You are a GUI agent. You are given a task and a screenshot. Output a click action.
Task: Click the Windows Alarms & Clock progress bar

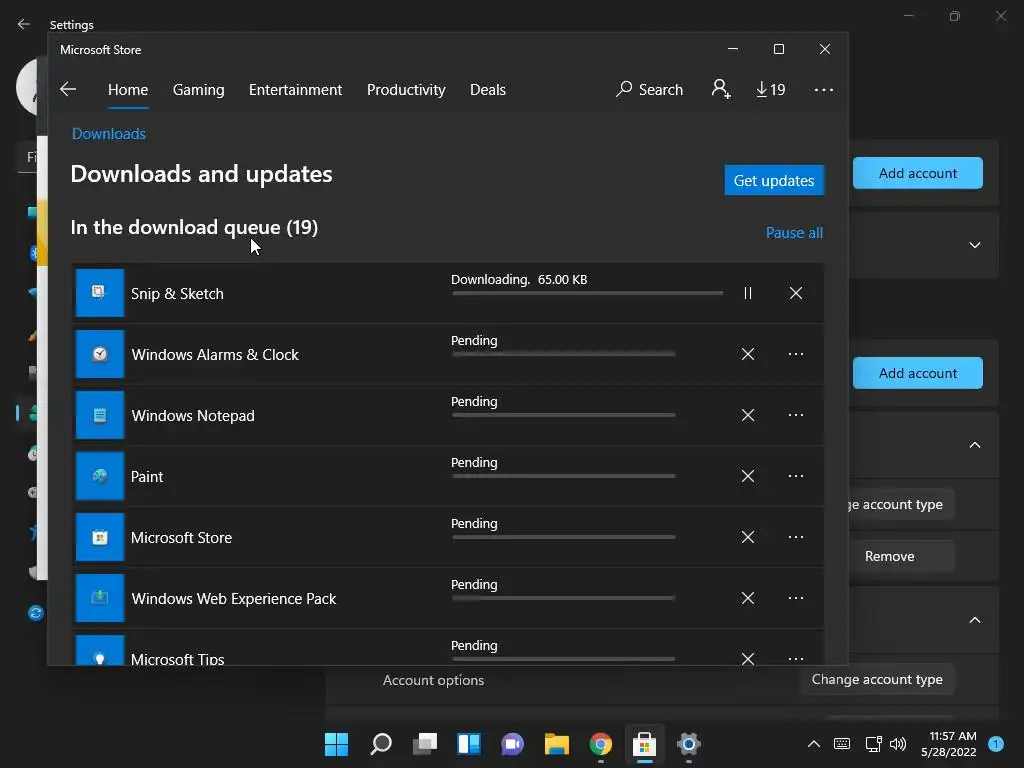pos(563,354)
